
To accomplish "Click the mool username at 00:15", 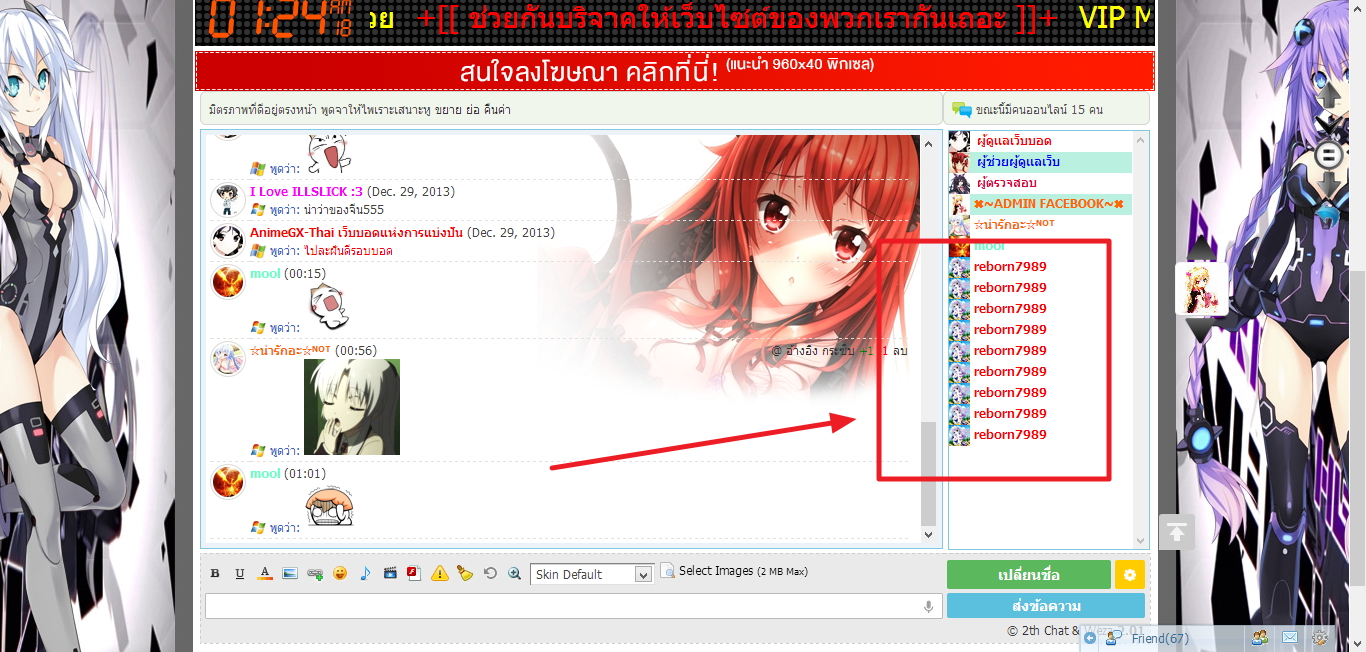I will click(x=265, y=273).
